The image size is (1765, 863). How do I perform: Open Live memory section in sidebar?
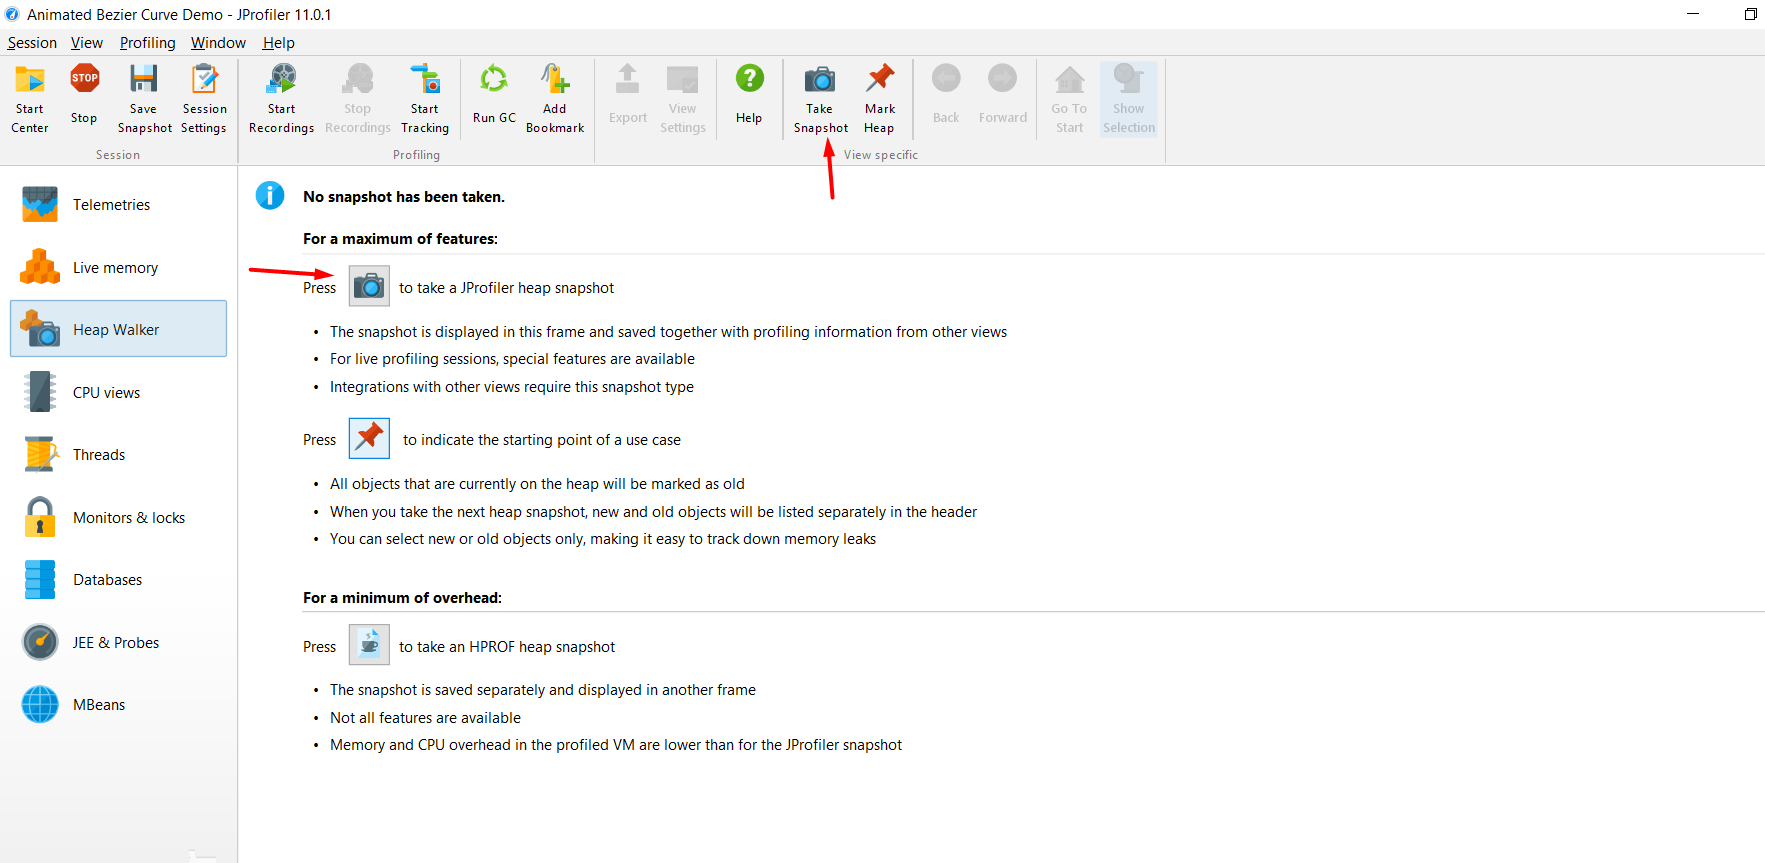119,268
